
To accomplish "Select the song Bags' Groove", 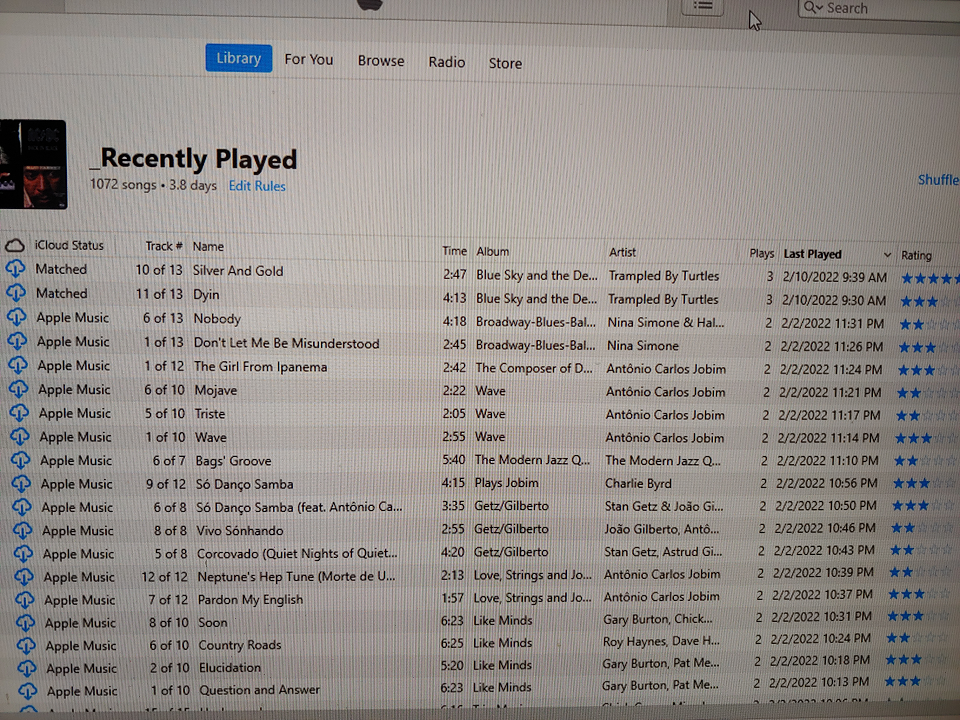I will 233,460.
